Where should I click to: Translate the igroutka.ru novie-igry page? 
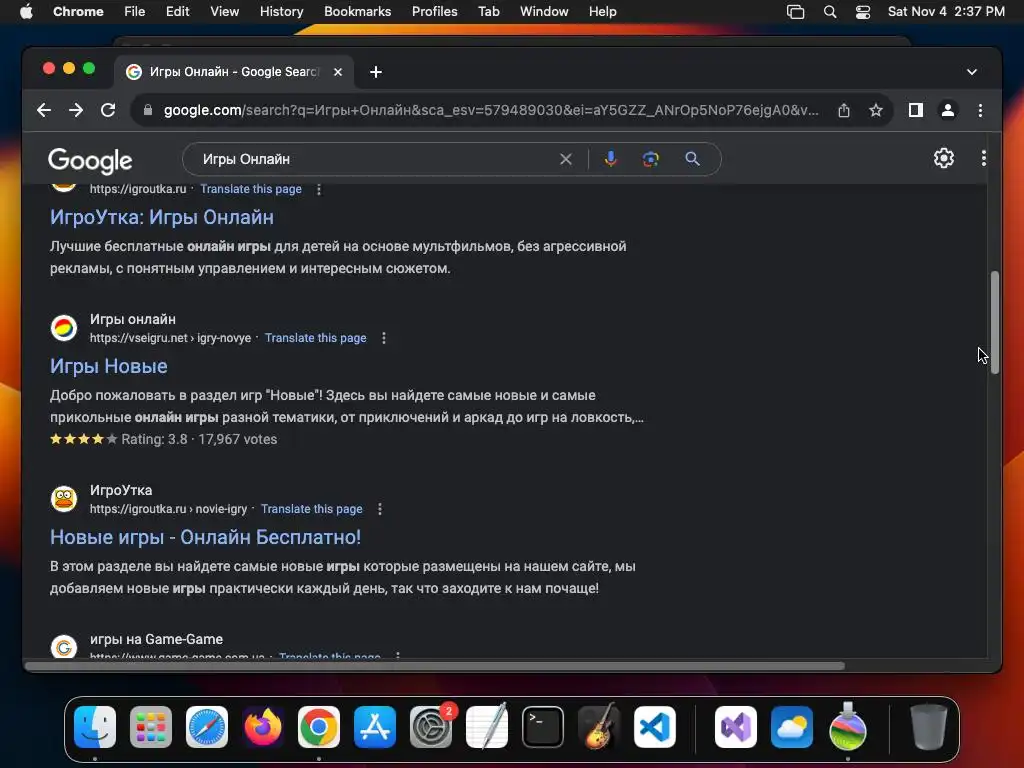point(312,509)
